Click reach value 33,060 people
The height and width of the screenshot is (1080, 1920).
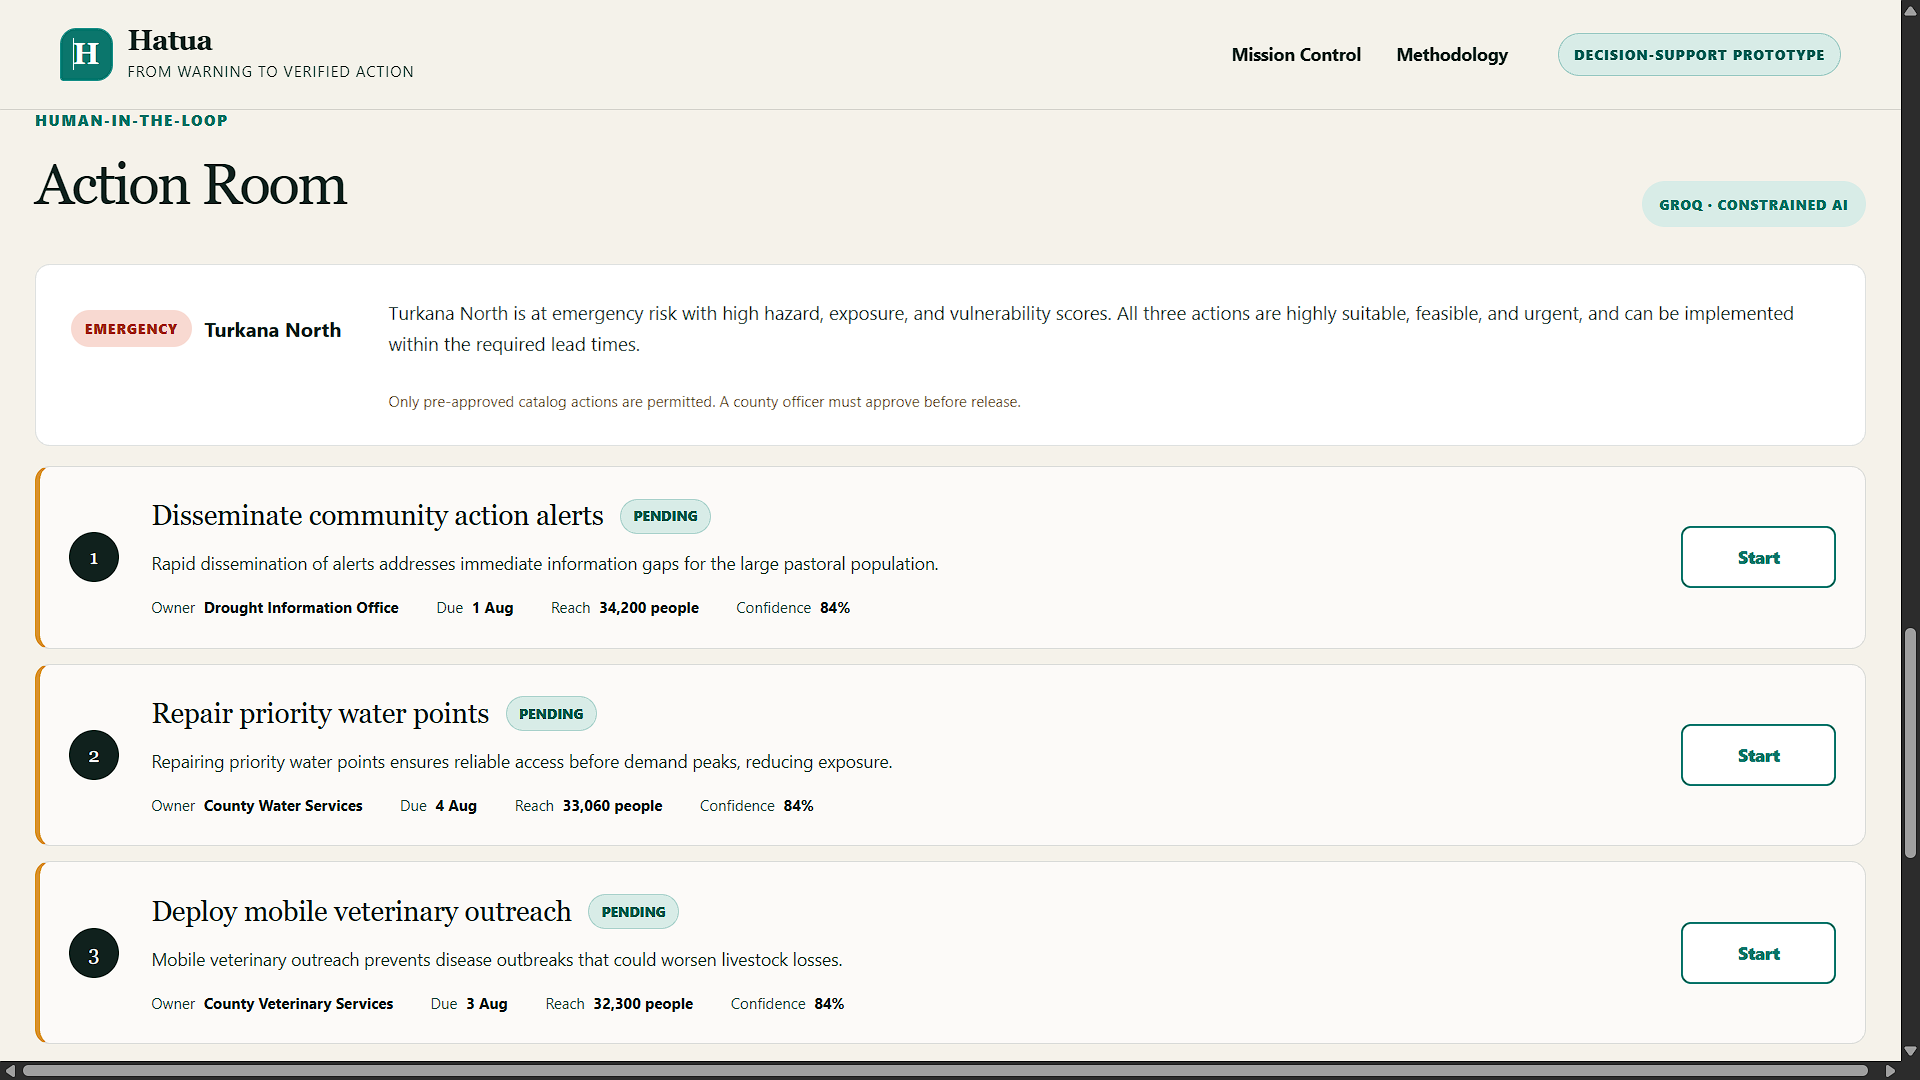point(612,806)
